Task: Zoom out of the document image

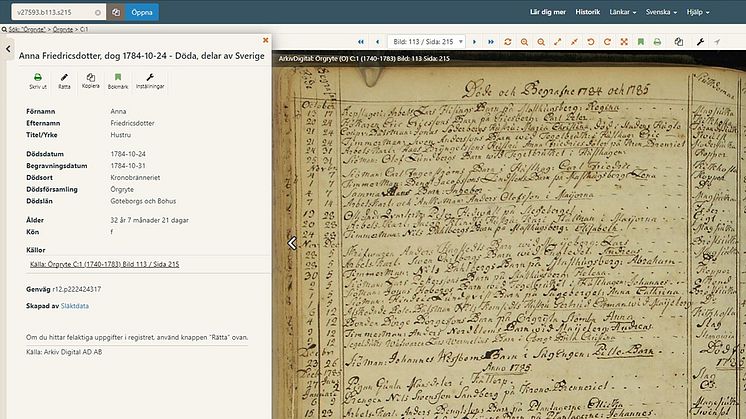Action: (541, 42)
